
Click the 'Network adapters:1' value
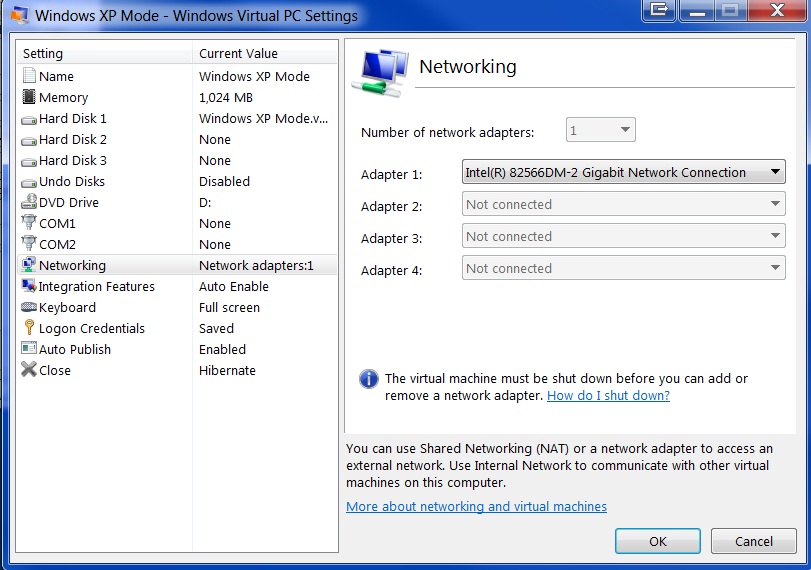[256, 265]
